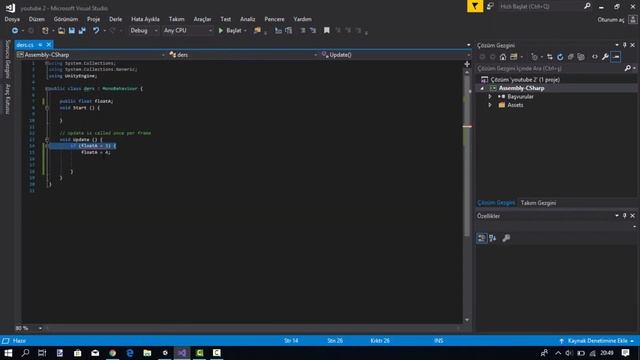Image resolution: width=640 pixels, height=360 pixels.
Task: Click the Oturum aç sign-in link
Action: tap(611, 20)
